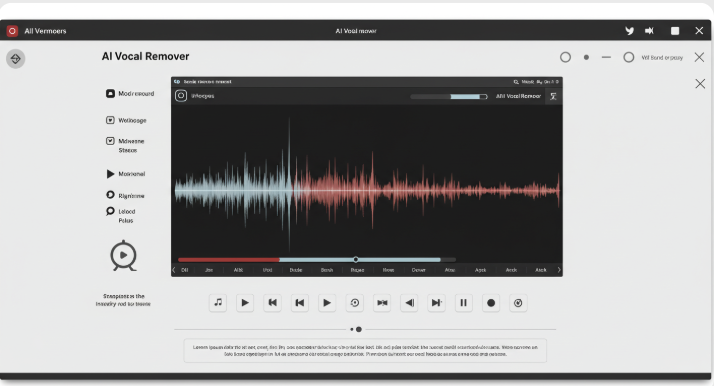Click the dash icon in the header controls
This screenshot has height=386, width=714.
coord(606,57)
